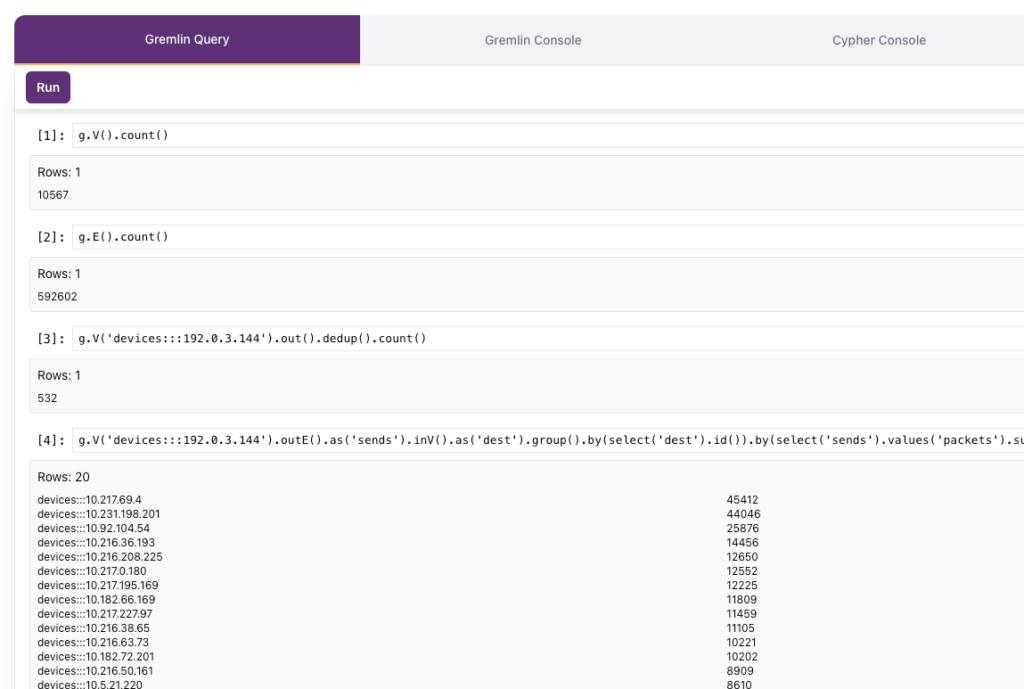Click packet value 12225

(742, 586)
